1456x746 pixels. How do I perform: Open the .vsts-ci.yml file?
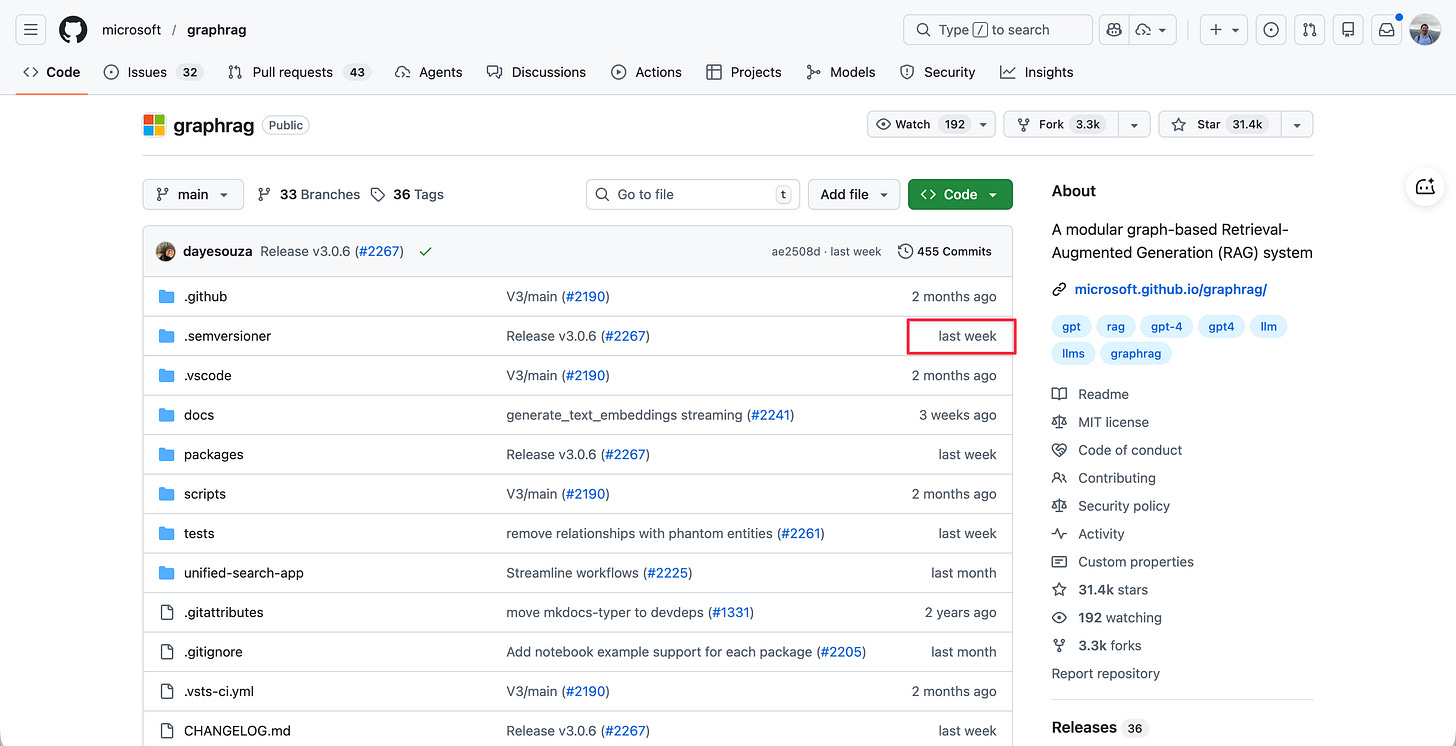pyautogui.click(x=218, y=691)
